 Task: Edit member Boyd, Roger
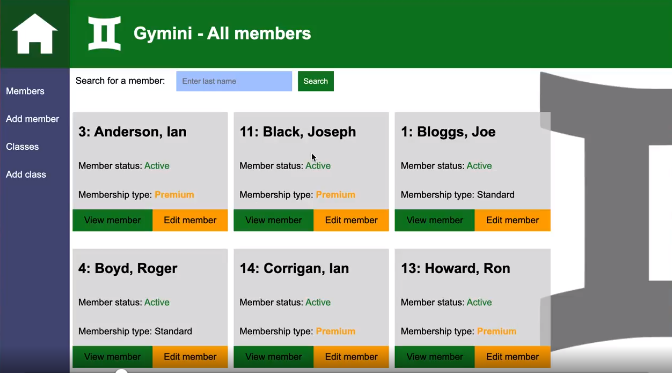190,357
